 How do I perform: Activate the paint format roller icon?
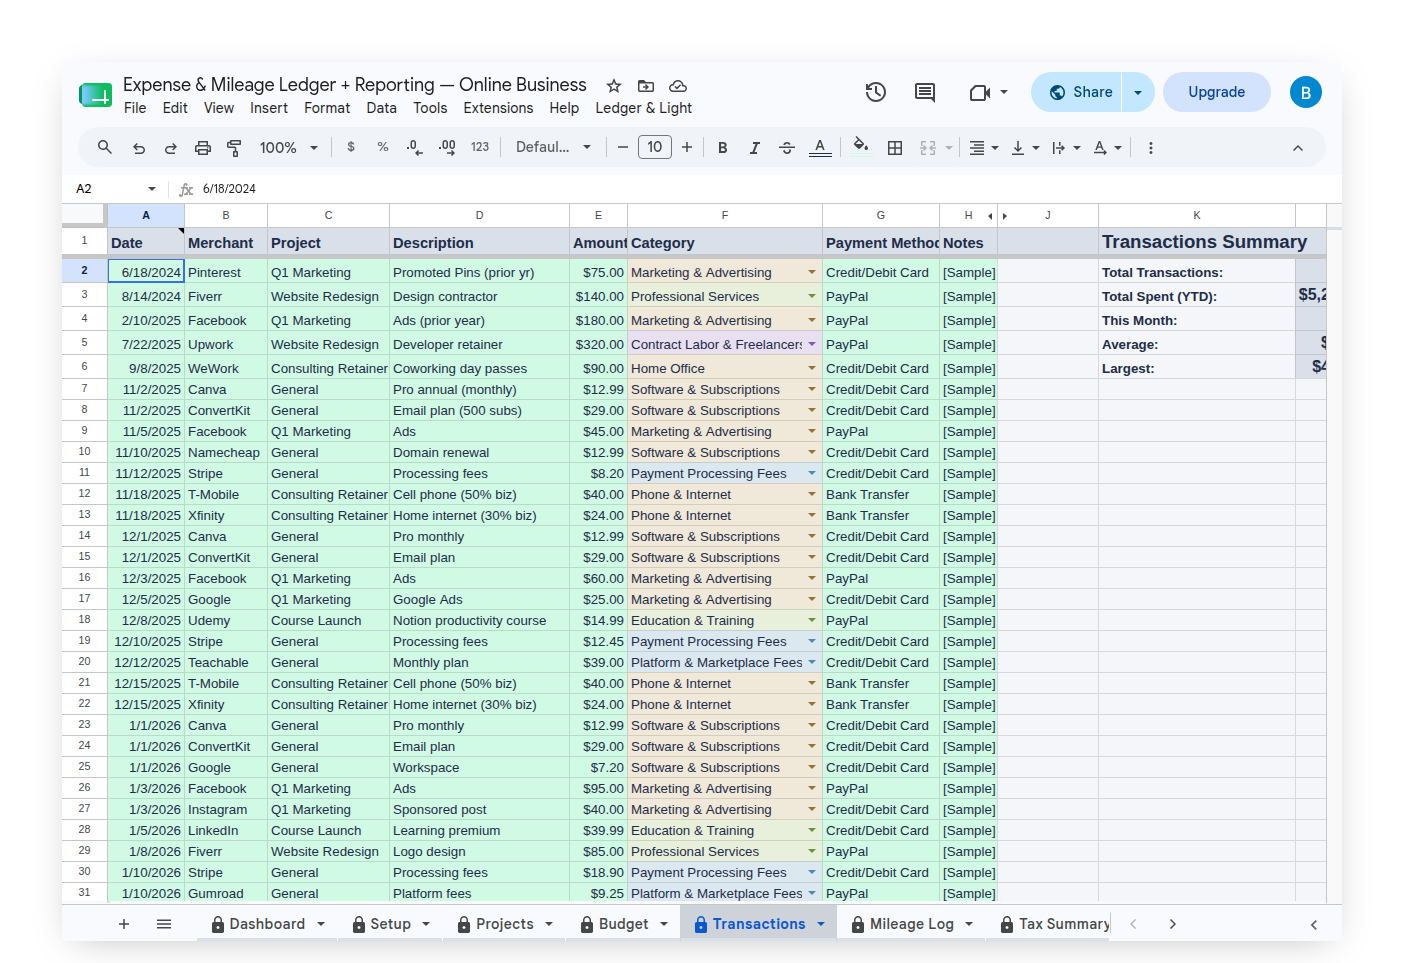pos(235,148)
